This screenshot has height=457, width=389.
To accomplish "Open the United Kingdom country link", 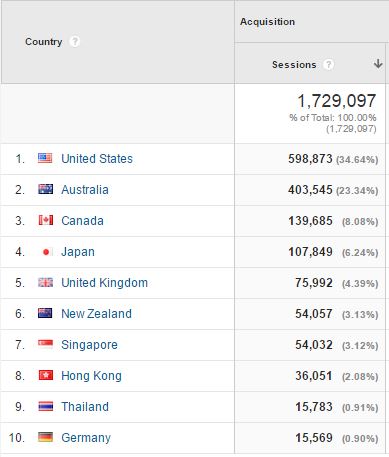I will pyautogui.click(x=105, y=283).
